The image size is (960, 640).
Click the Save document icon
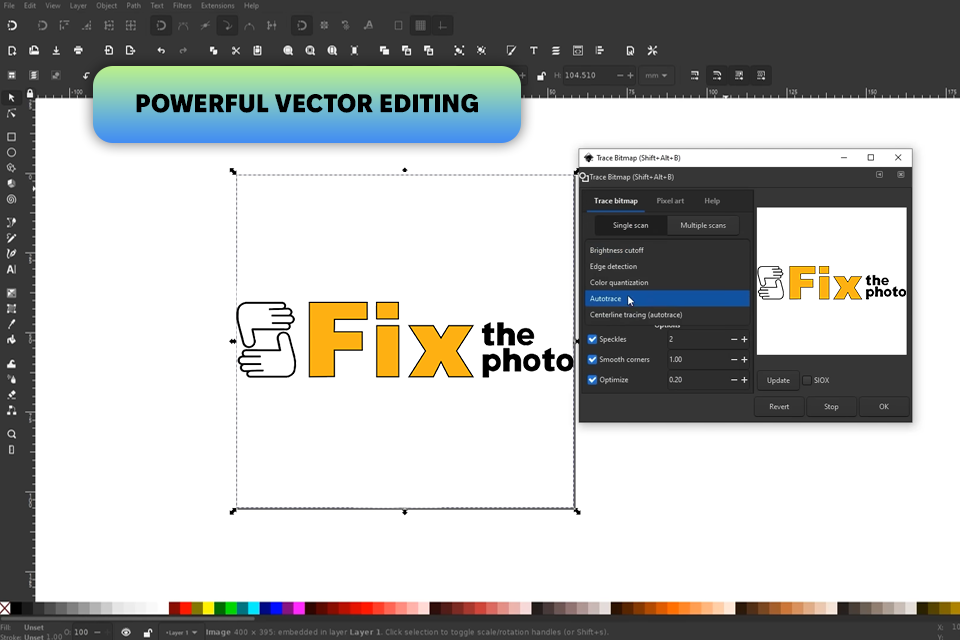pyautogui.click(x=56, y=50)
